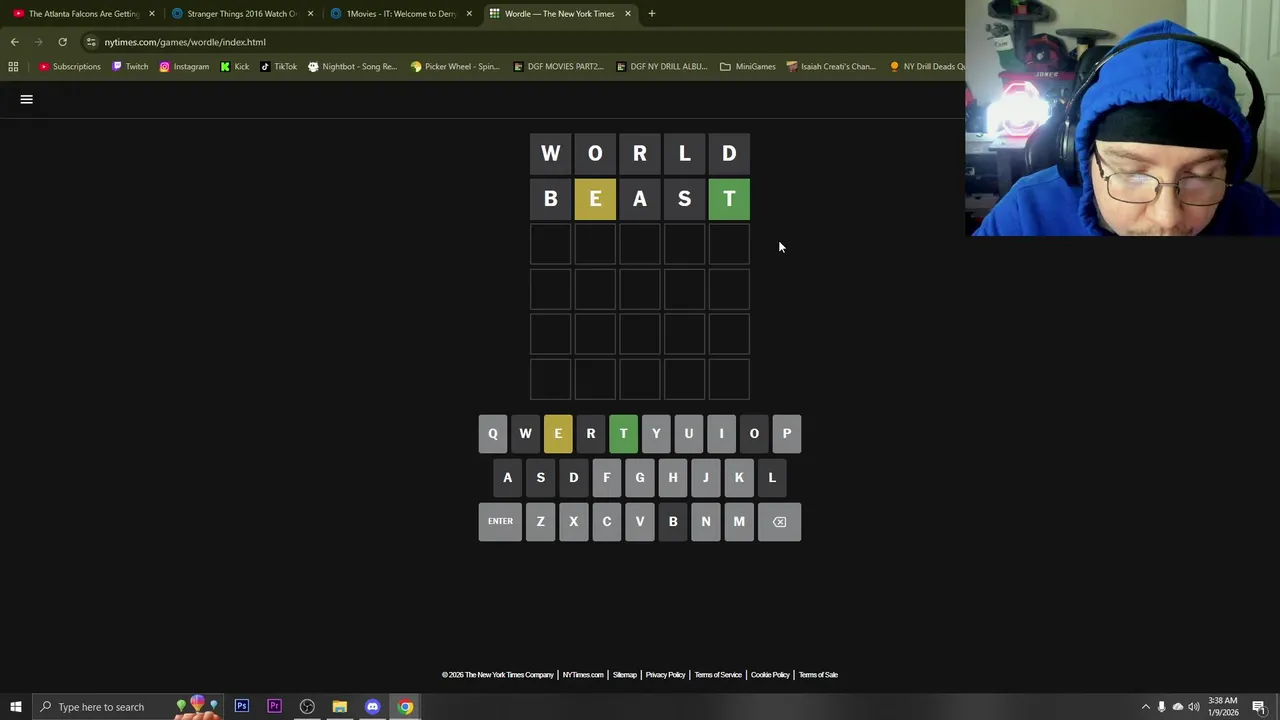
Task: Open Premiere Pro from the taskbar
Action: (x=274, y=707)
